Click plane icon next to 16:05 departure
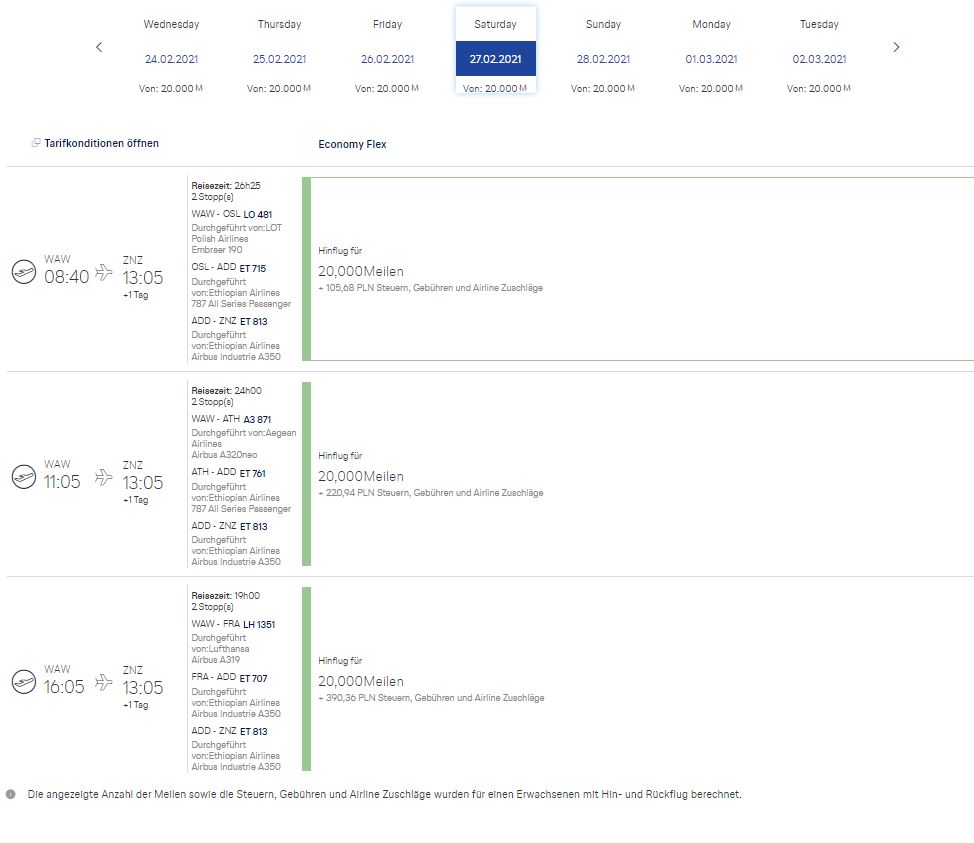The image size is (974, 843). click(104, 682)
